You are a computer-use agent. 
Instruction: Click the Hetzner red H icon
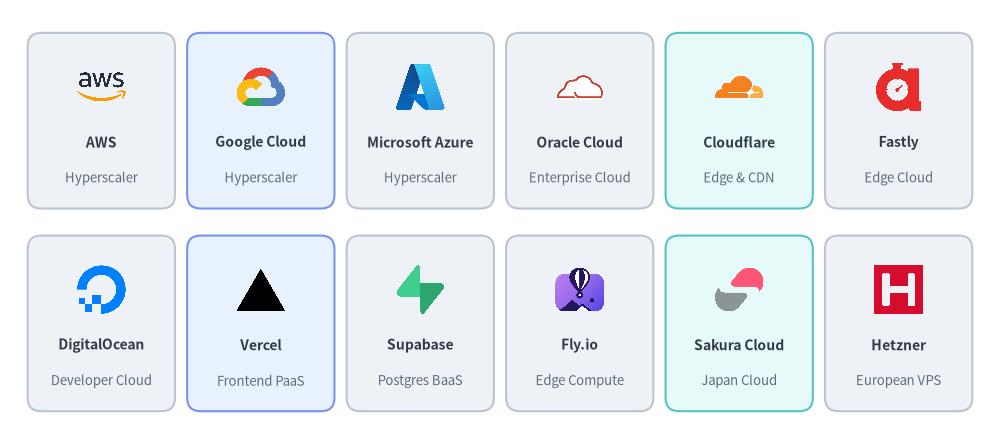coord(899,289)
